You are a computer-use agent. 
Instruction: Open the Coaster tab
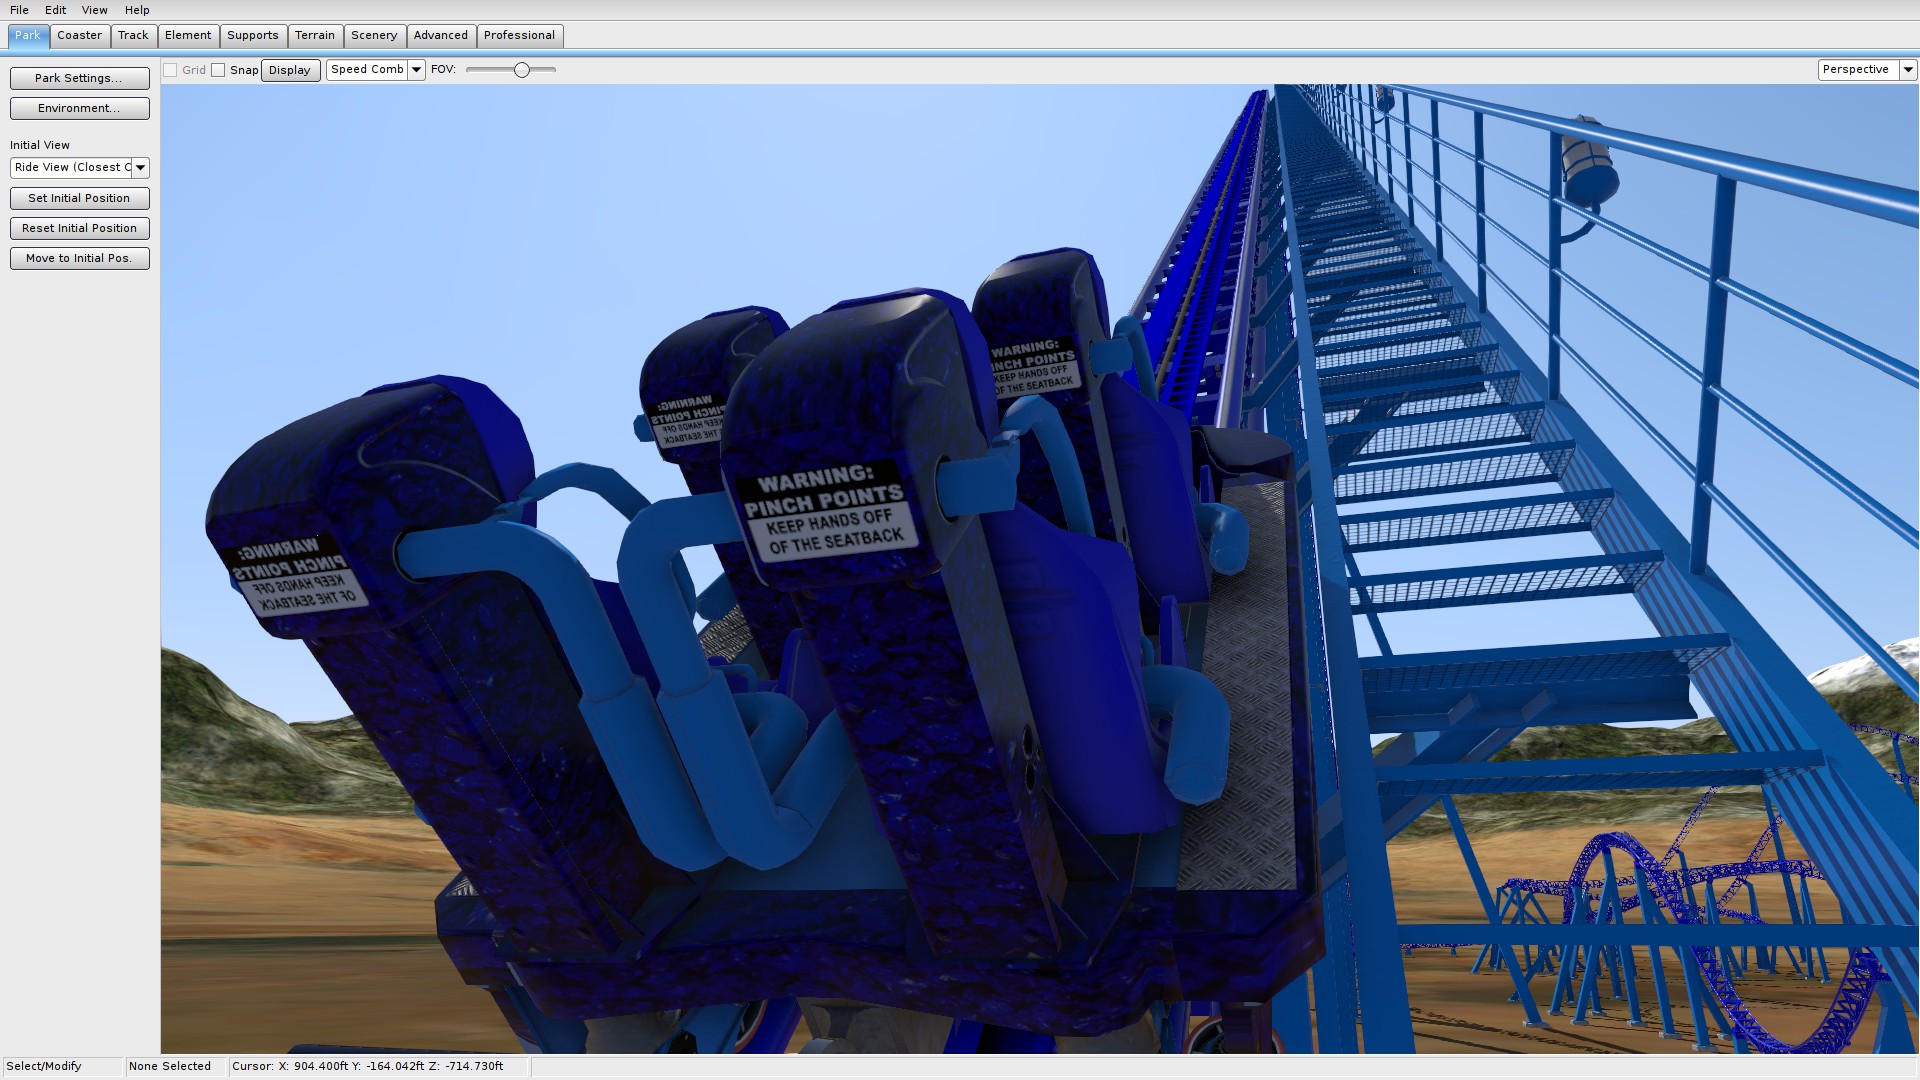[79, 35]
